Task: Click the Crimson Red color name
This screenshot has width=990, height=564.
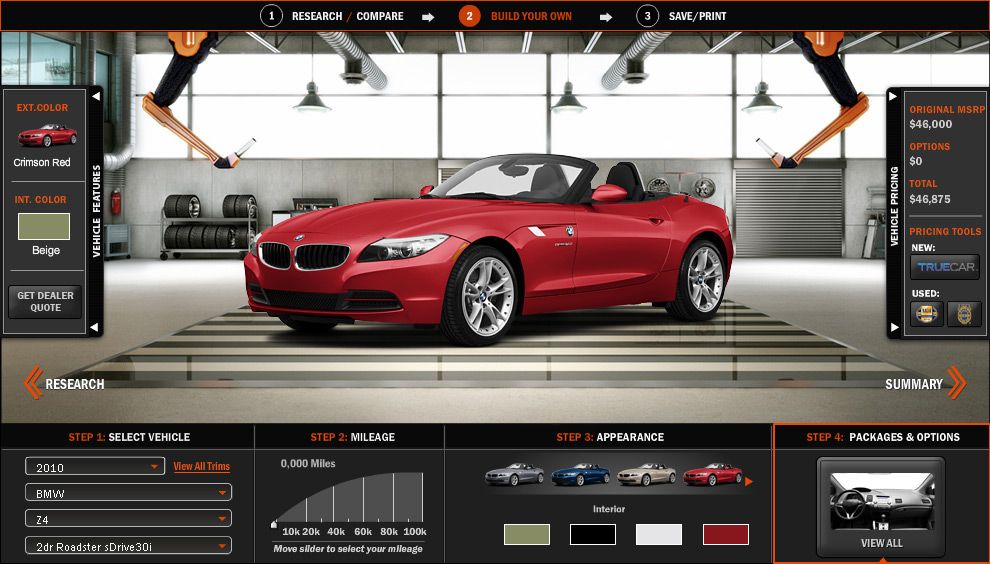Action: point(42,162)
